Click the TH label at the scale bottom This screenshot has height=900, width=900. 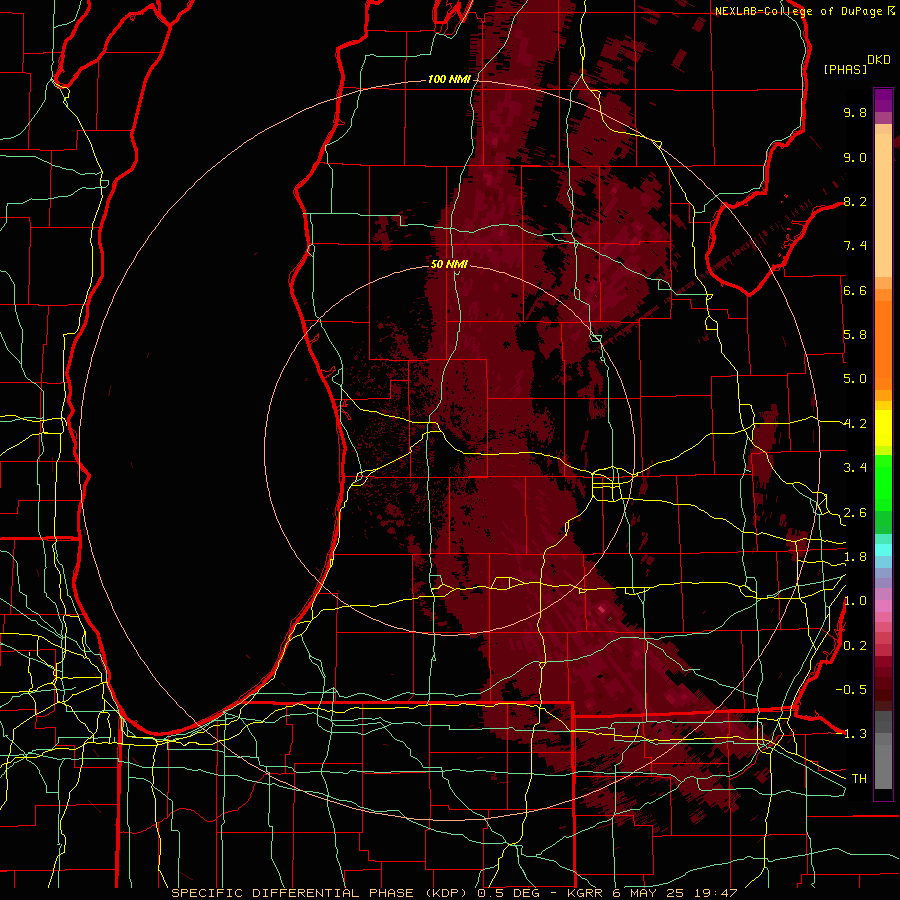859,779
